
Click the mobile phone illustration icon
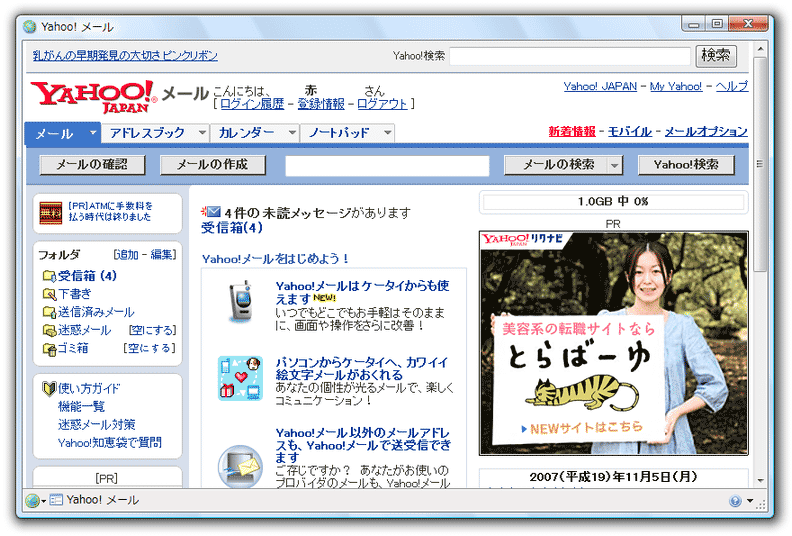pyautogui.click(x=240, y=302)
